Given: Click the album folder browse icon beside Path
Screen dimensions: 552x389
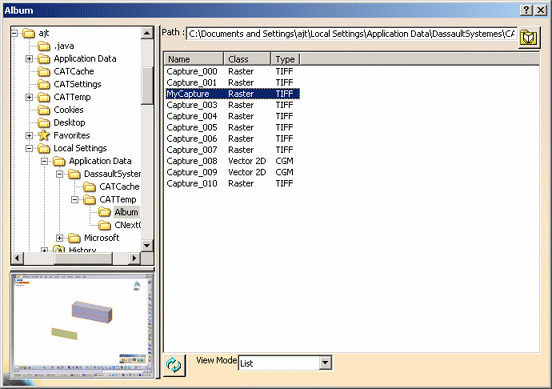Looking at the screenshot, I should tap(529, 37).
